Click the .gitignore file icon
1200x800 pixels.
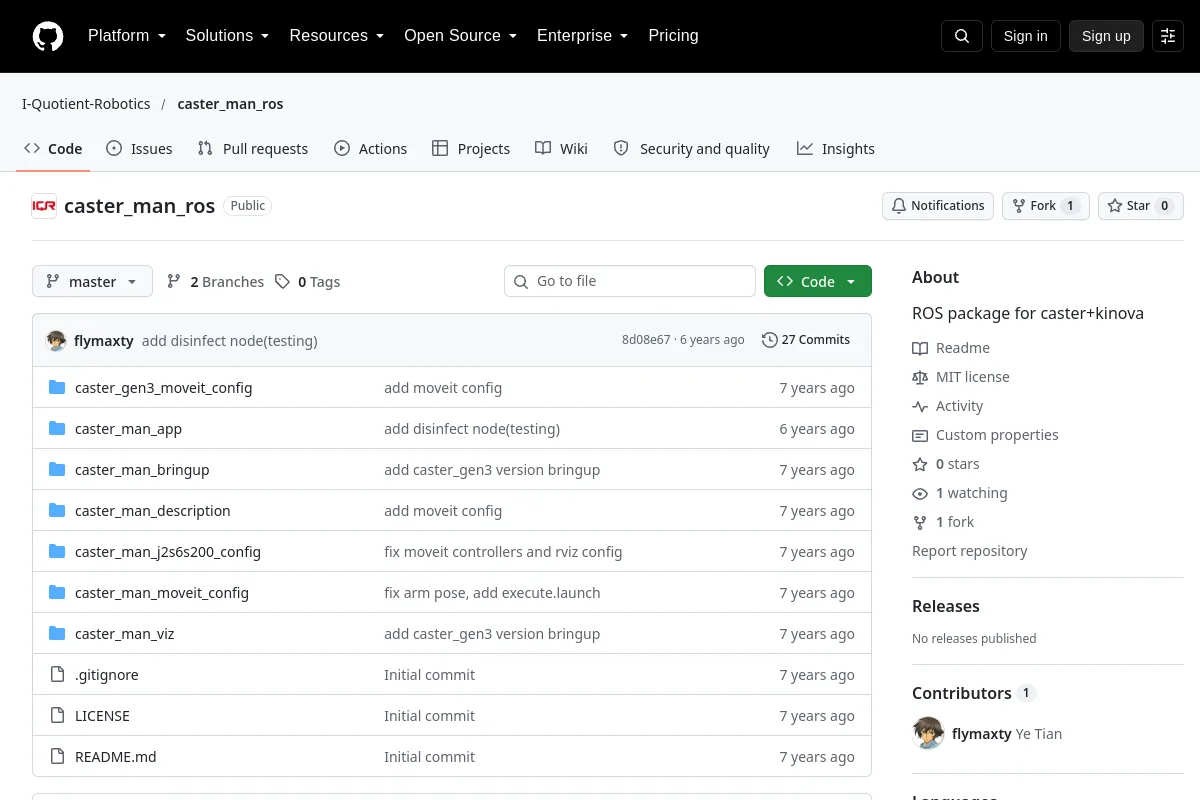point(57,675)
